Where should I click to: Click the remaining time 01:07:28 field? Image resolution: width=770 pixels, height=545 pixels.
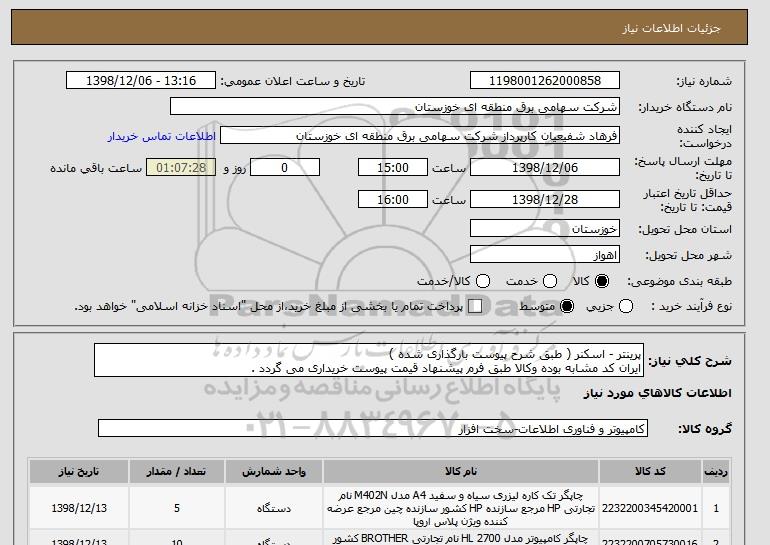[181, 167]
